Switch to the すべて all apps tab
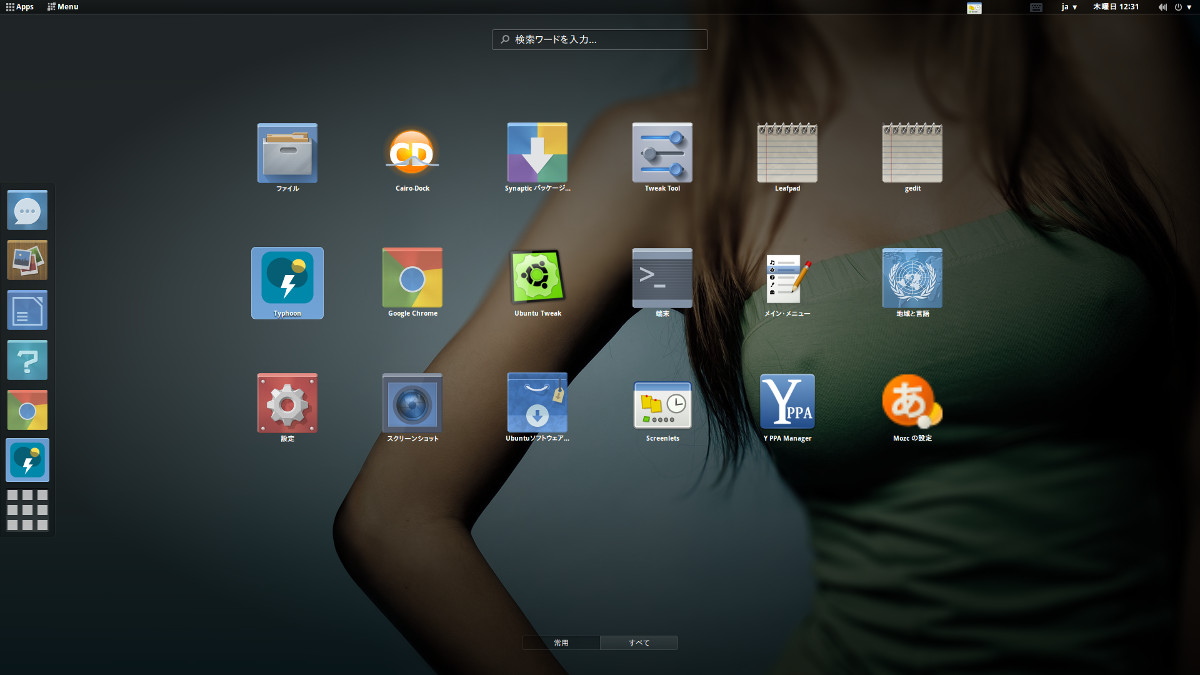The width and height of the screenshot is (1200, 675). click(x=639, y=643)
